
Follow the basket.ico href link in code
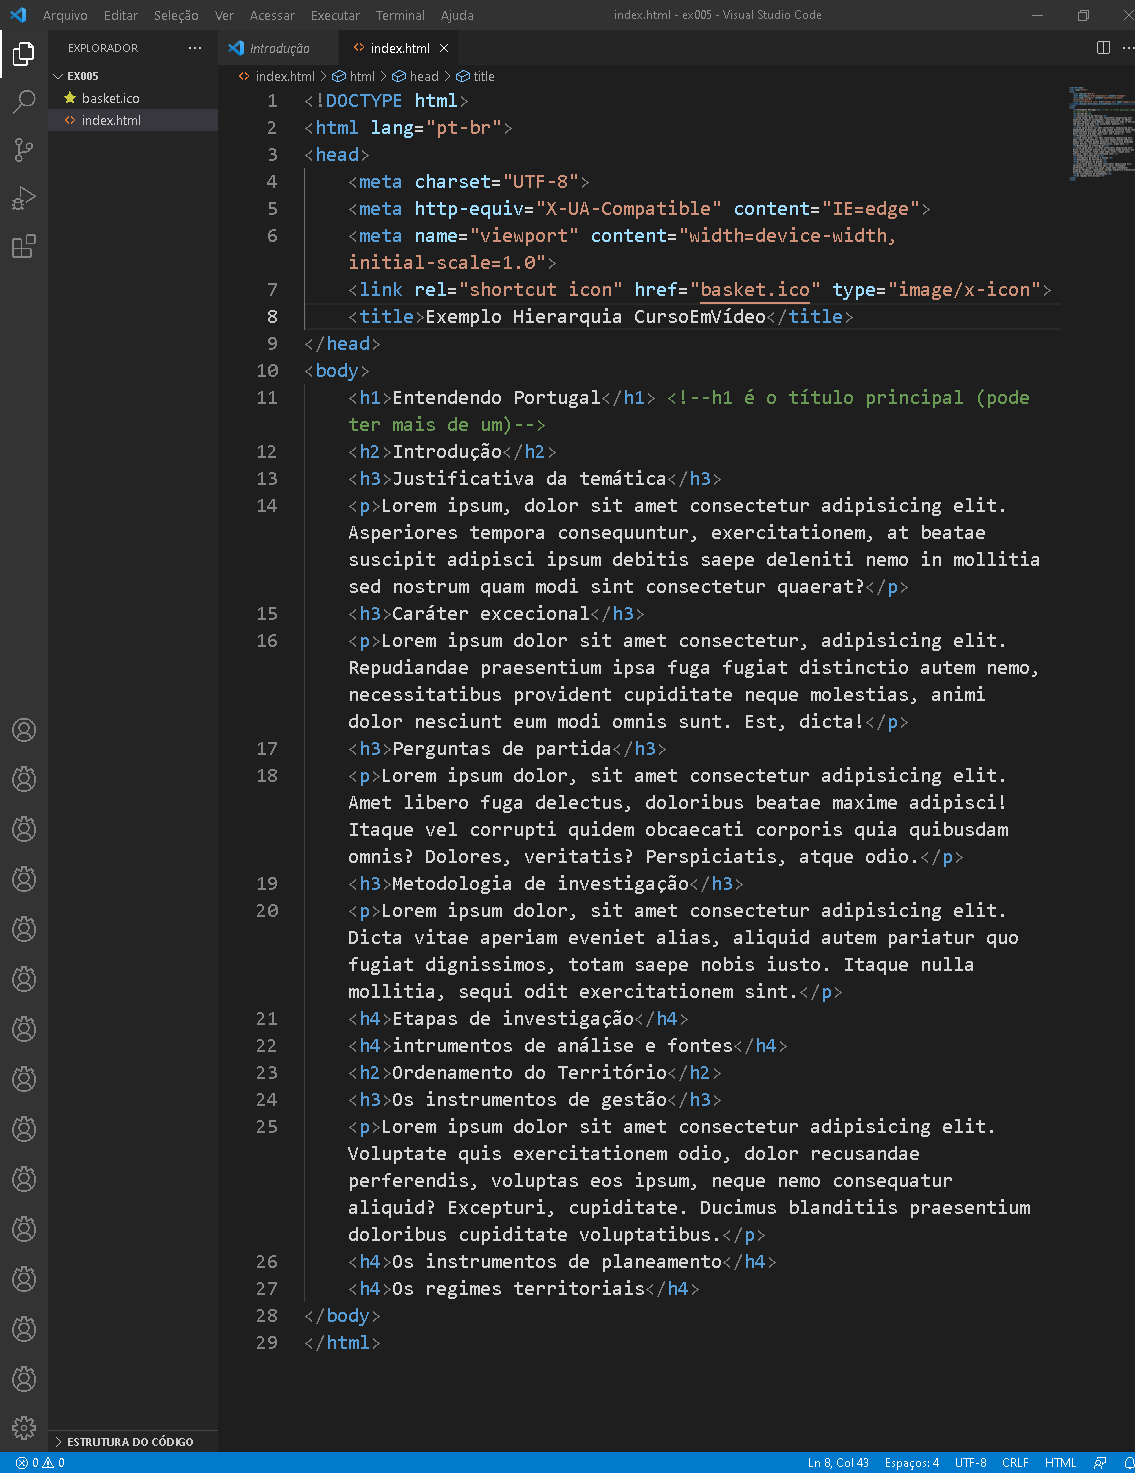point(755,290)
